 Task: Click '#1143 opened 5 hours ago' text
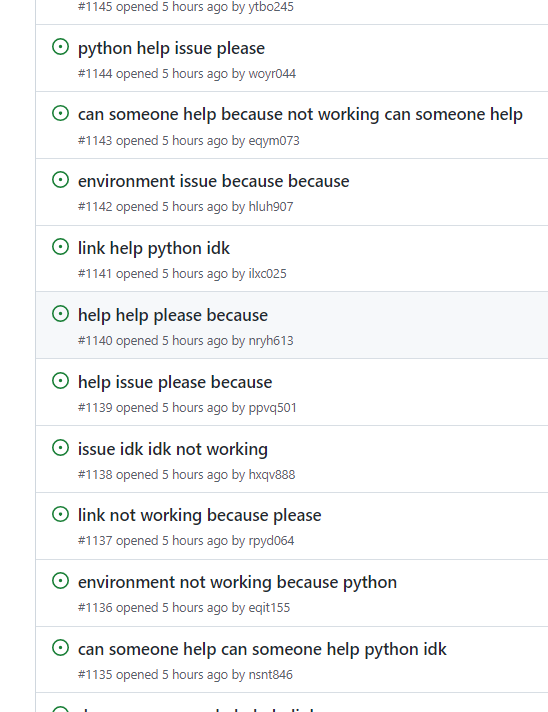[x=153, y=141]
